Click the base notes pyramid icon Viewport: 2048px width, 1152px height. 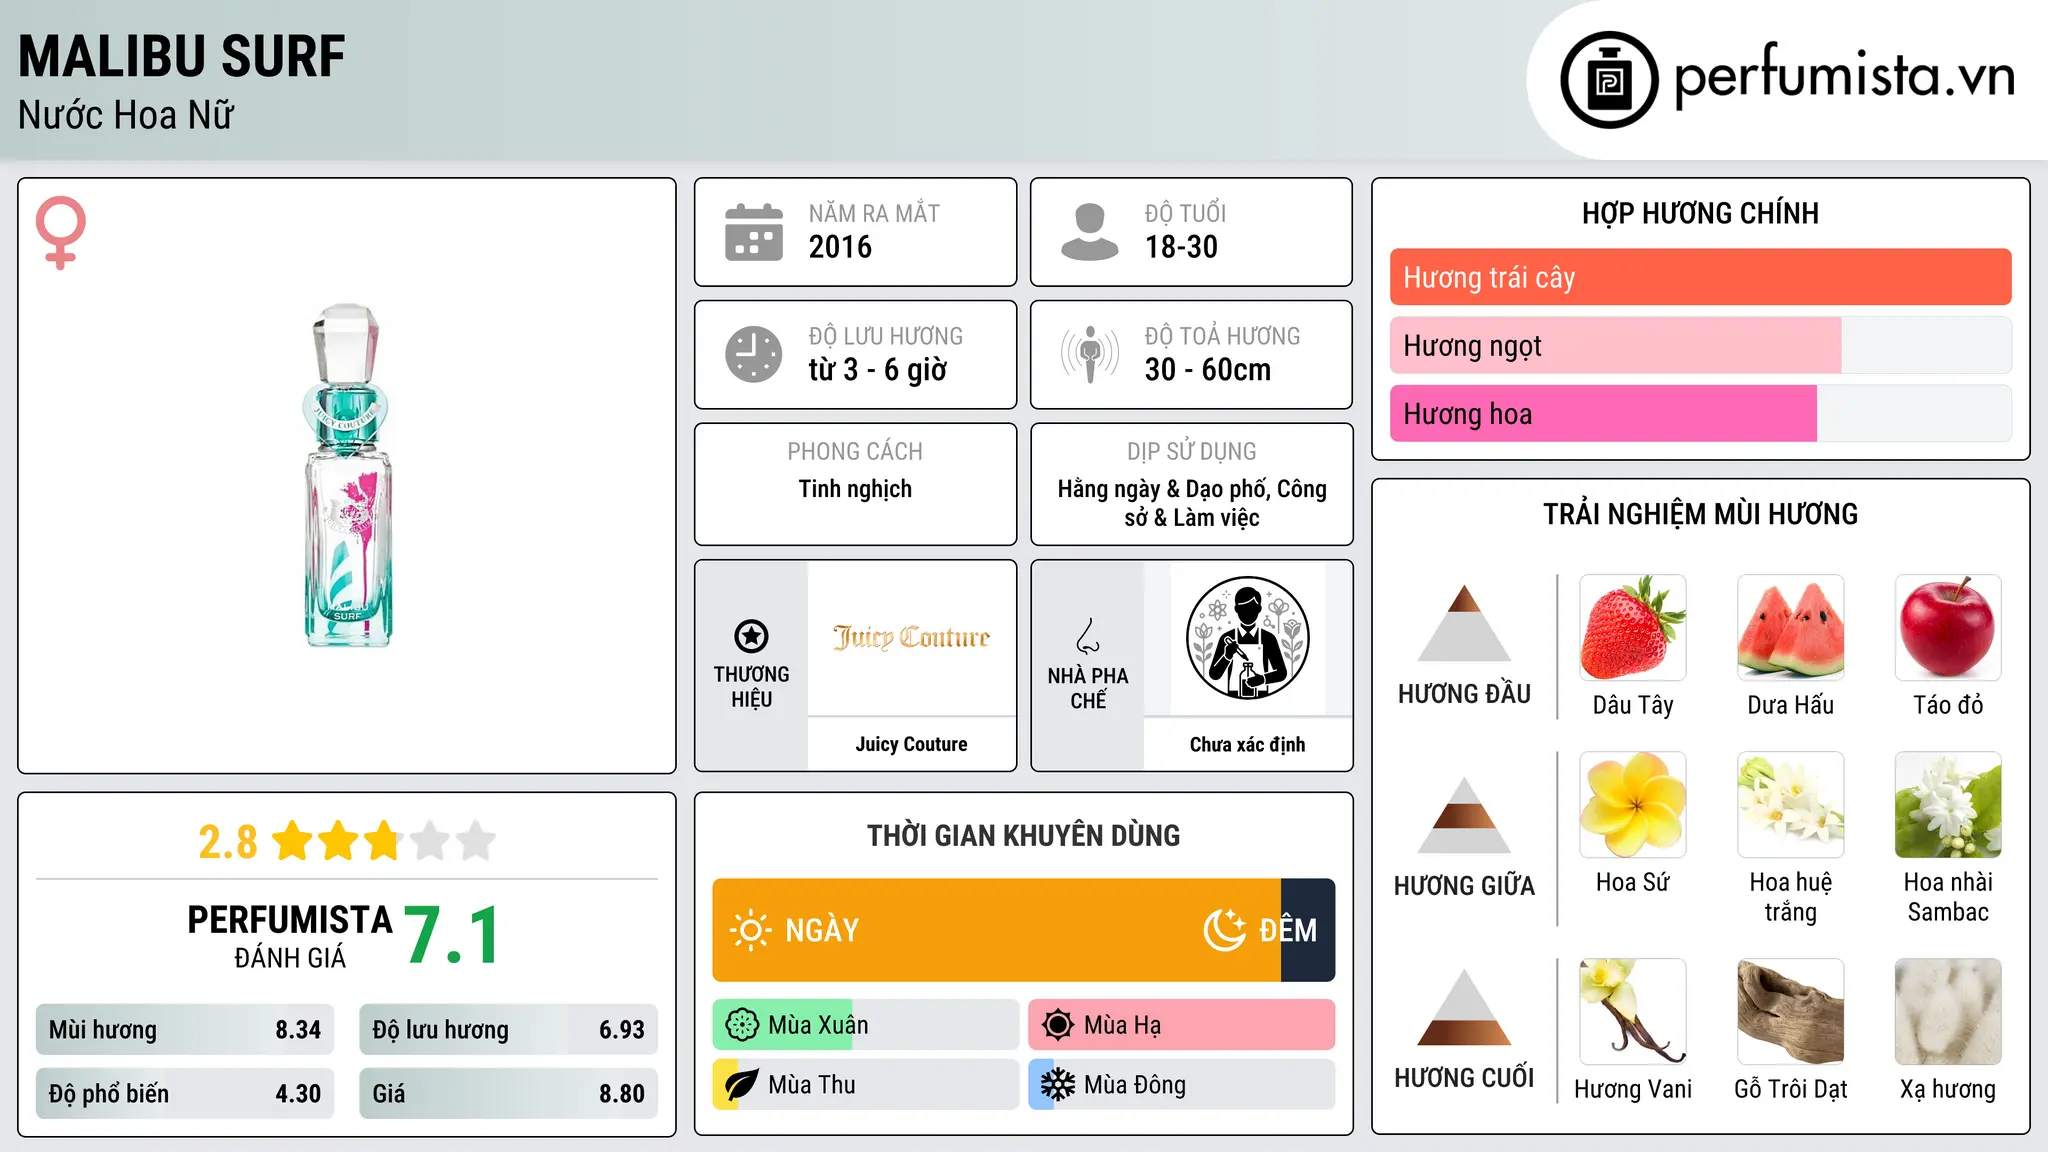tap(1464, 1007)
